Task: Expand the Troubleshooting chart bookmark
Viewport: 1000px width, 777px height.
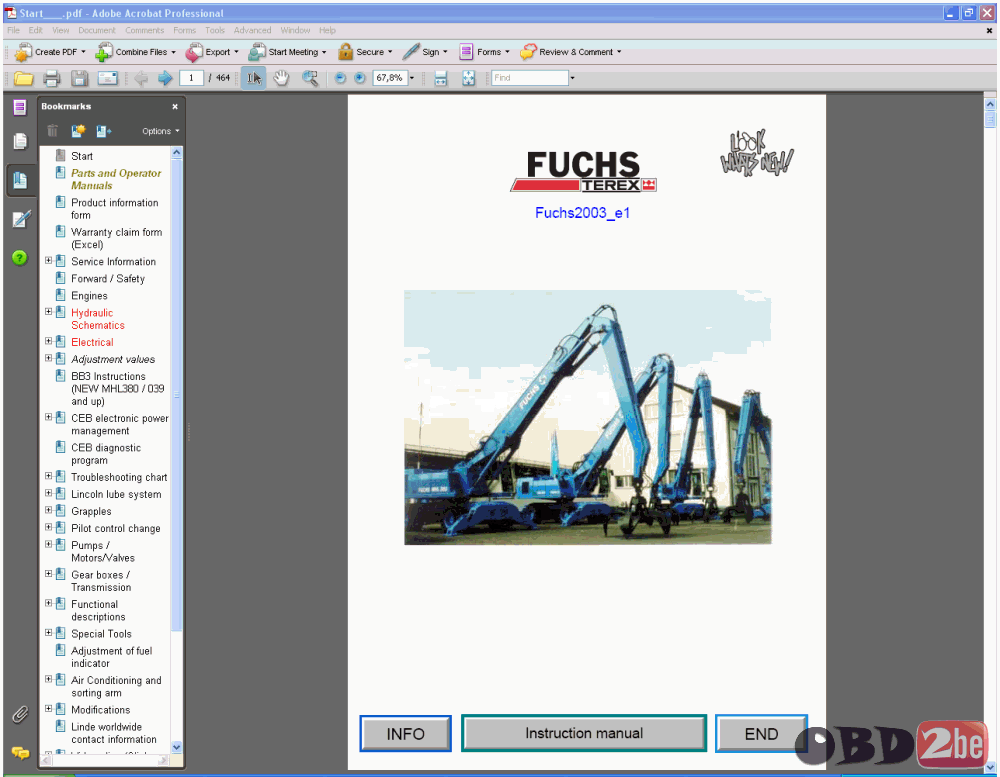Action: coord(48,476)
